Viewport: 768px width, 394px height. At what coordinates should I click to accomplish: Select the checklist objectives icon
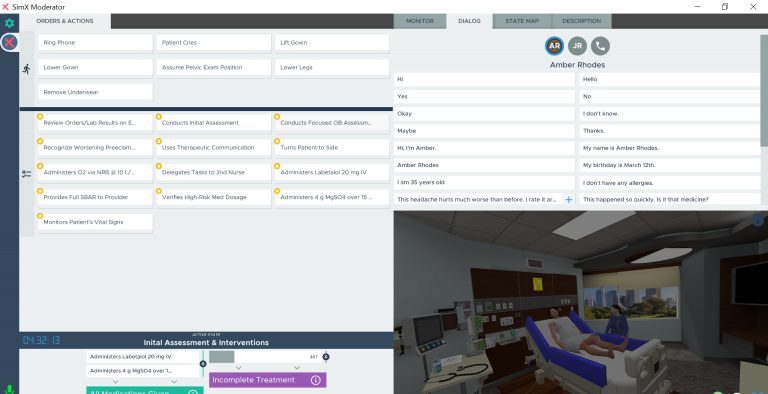pos(26,174)
